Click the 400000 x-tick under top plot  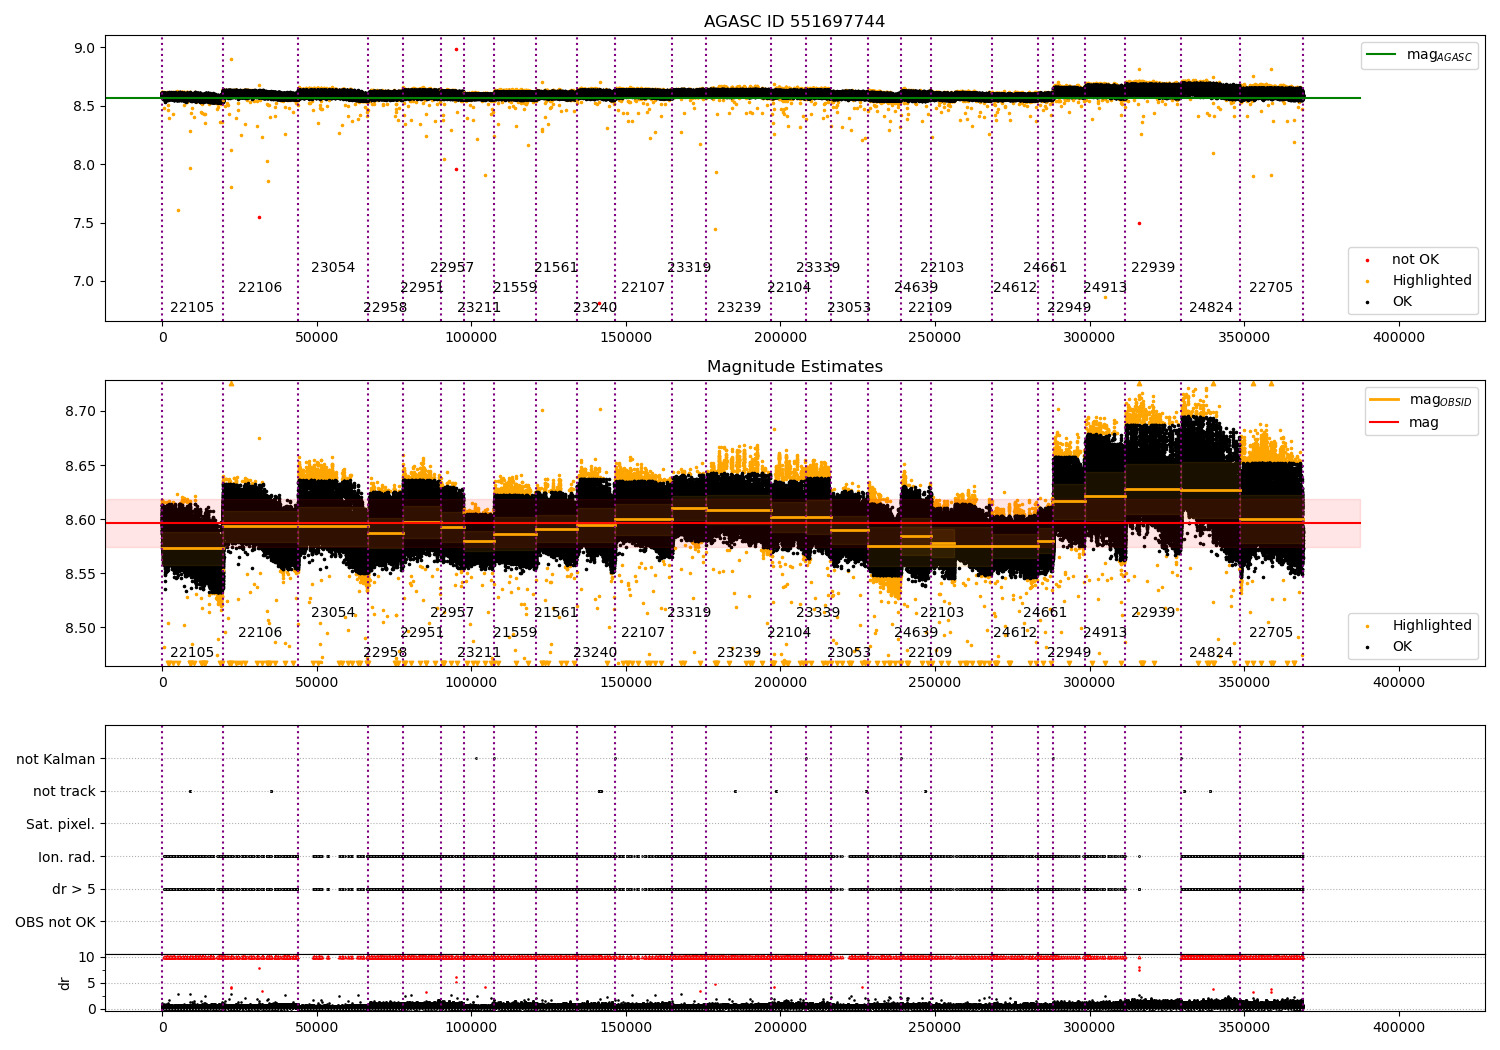(1398, 338)
